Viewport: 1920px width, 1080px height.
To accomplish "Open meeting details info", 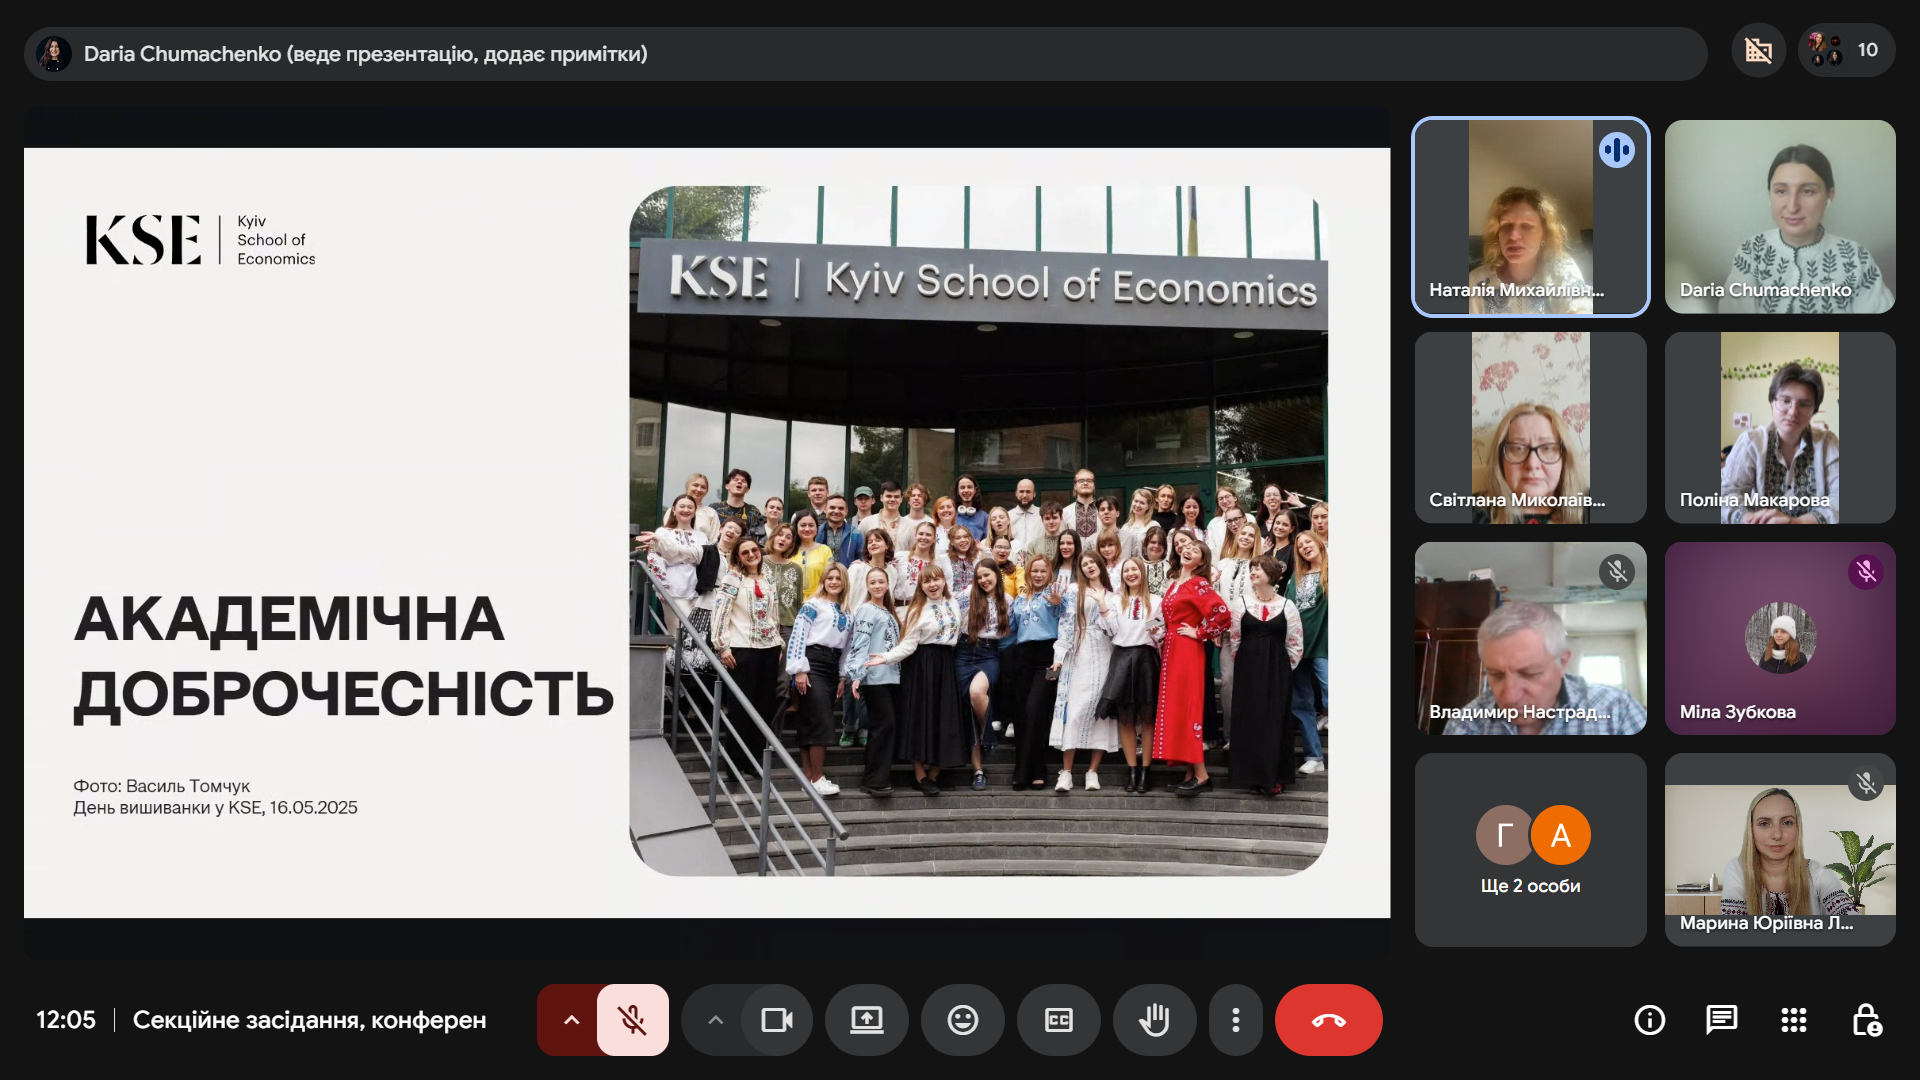I will coord(1650,1020).
